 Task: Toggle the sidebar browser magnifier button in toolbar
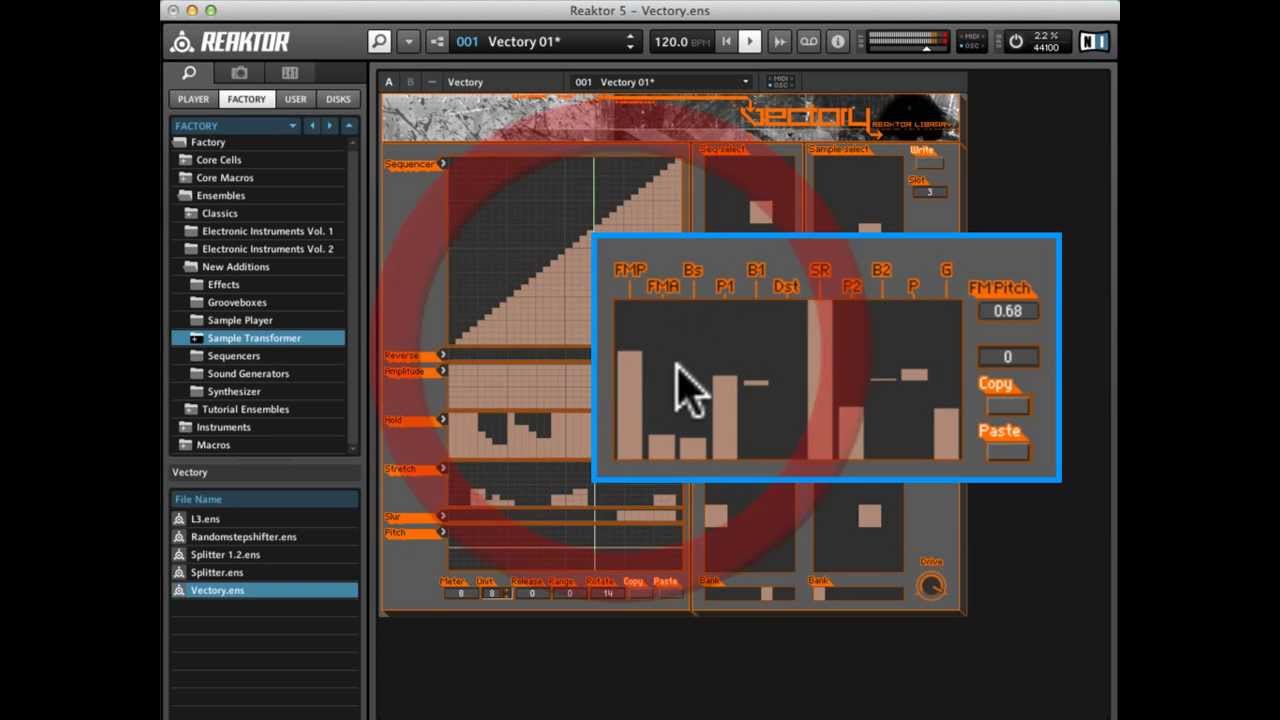(x=379, y=42)
